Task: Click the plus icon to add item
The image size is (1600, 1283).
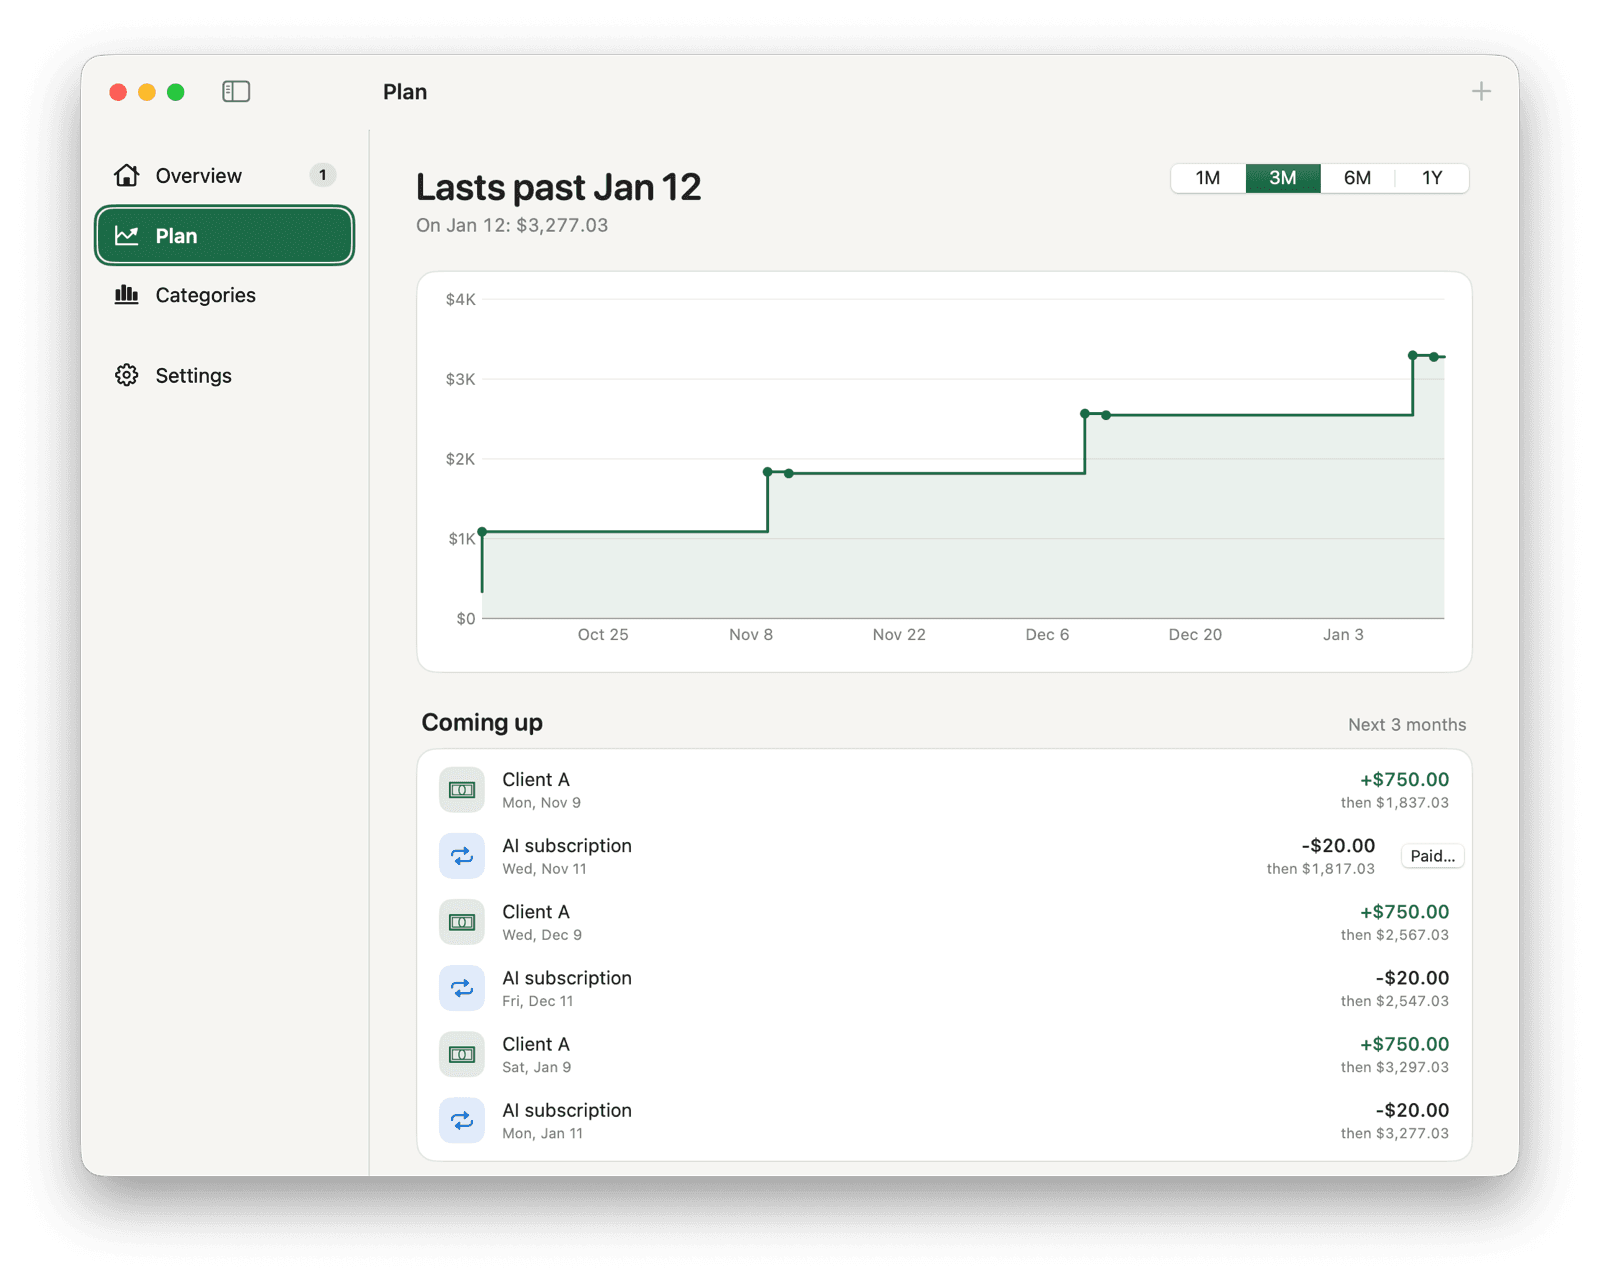Action: (1481, 92)
